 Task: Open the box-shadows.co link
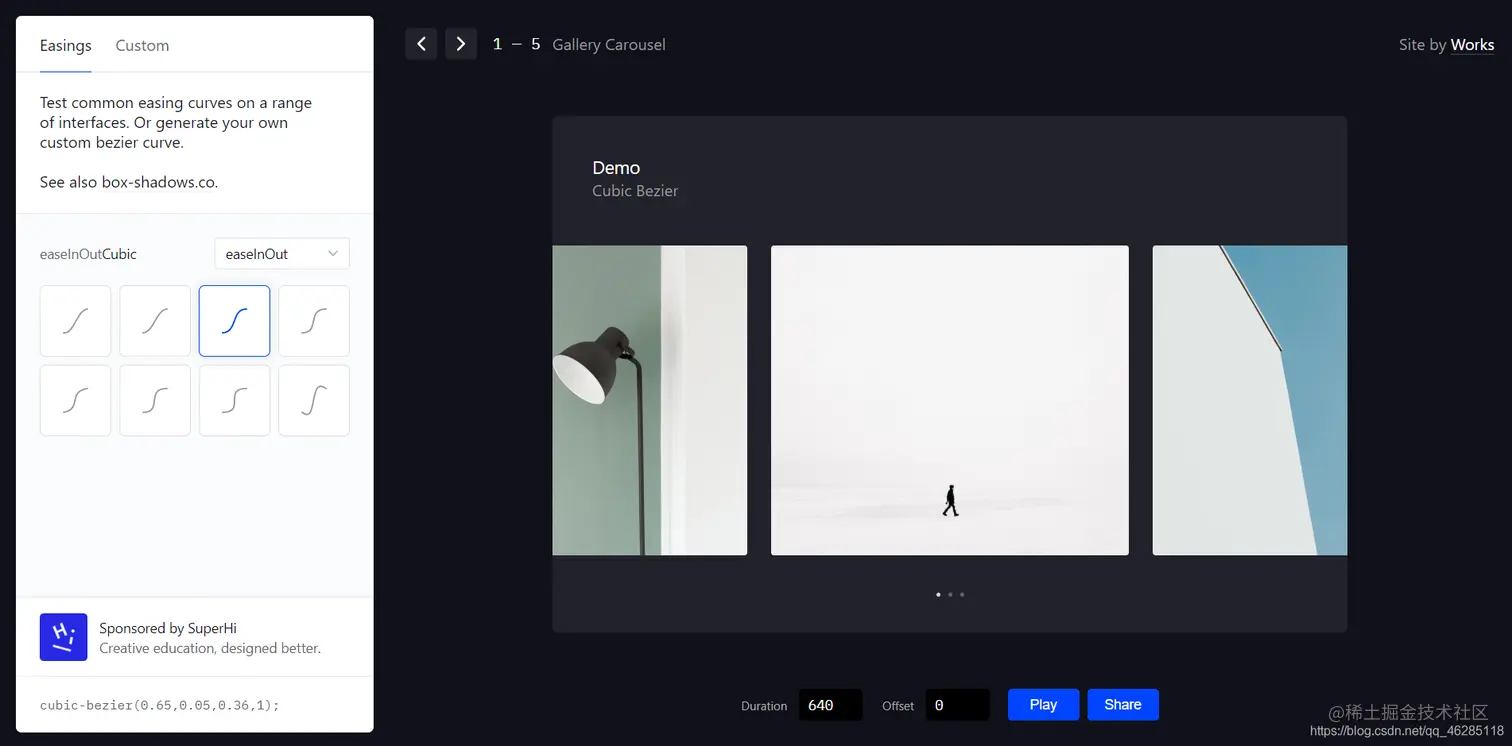coord(159,182)
